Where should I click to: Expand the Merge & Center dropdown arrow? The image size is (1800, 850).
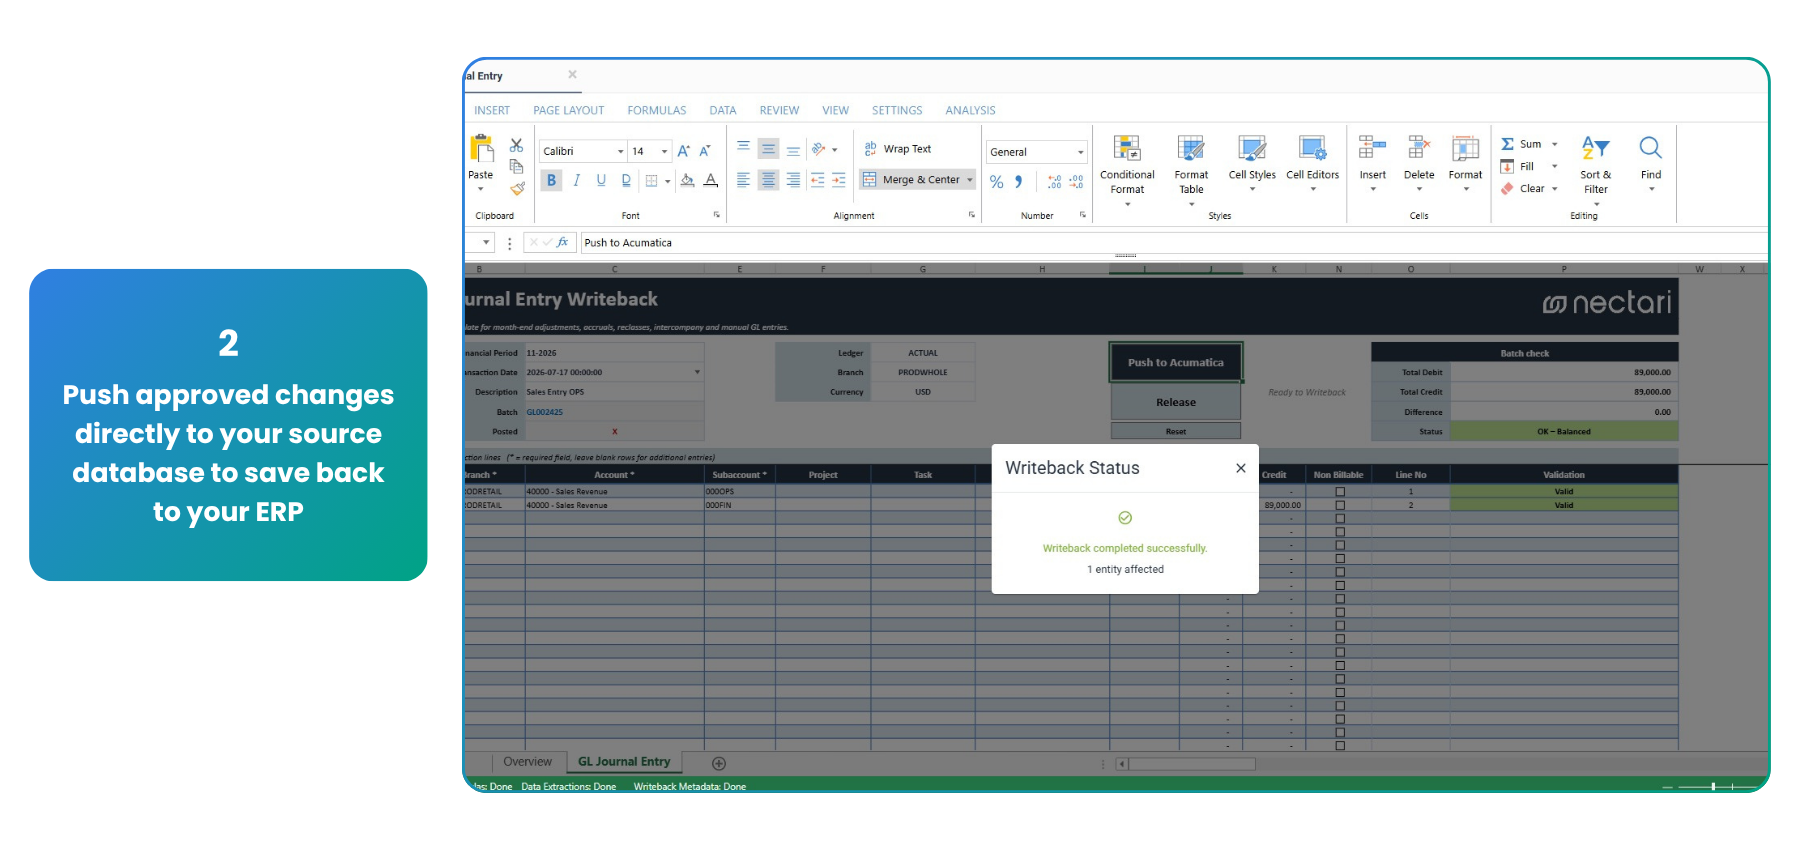click(x=969, y=180)
